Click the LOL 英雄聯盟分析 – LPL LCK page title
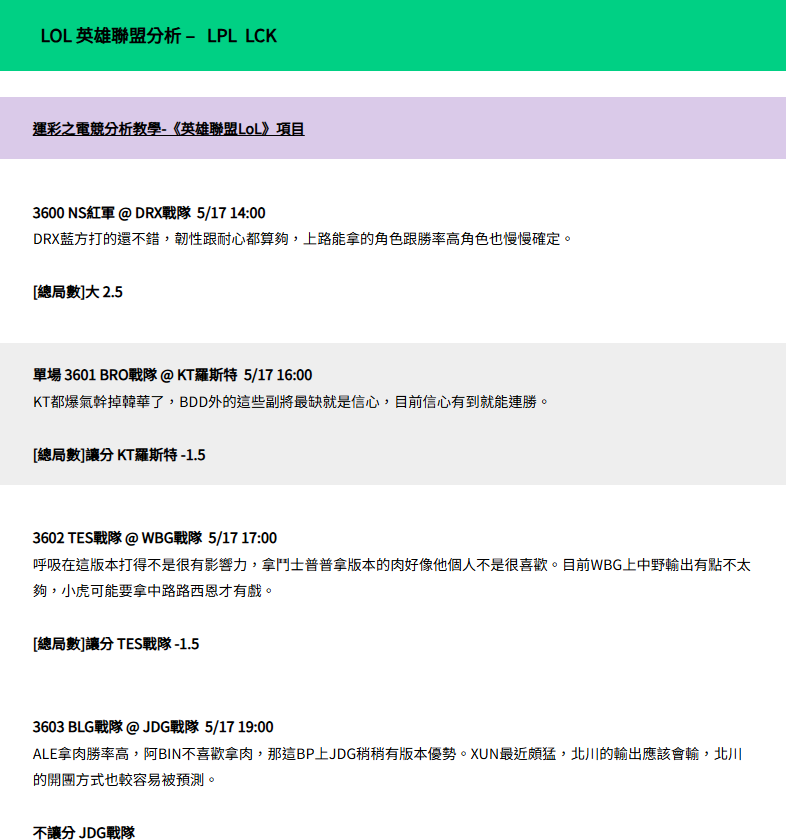 click(x=159, y=36)
